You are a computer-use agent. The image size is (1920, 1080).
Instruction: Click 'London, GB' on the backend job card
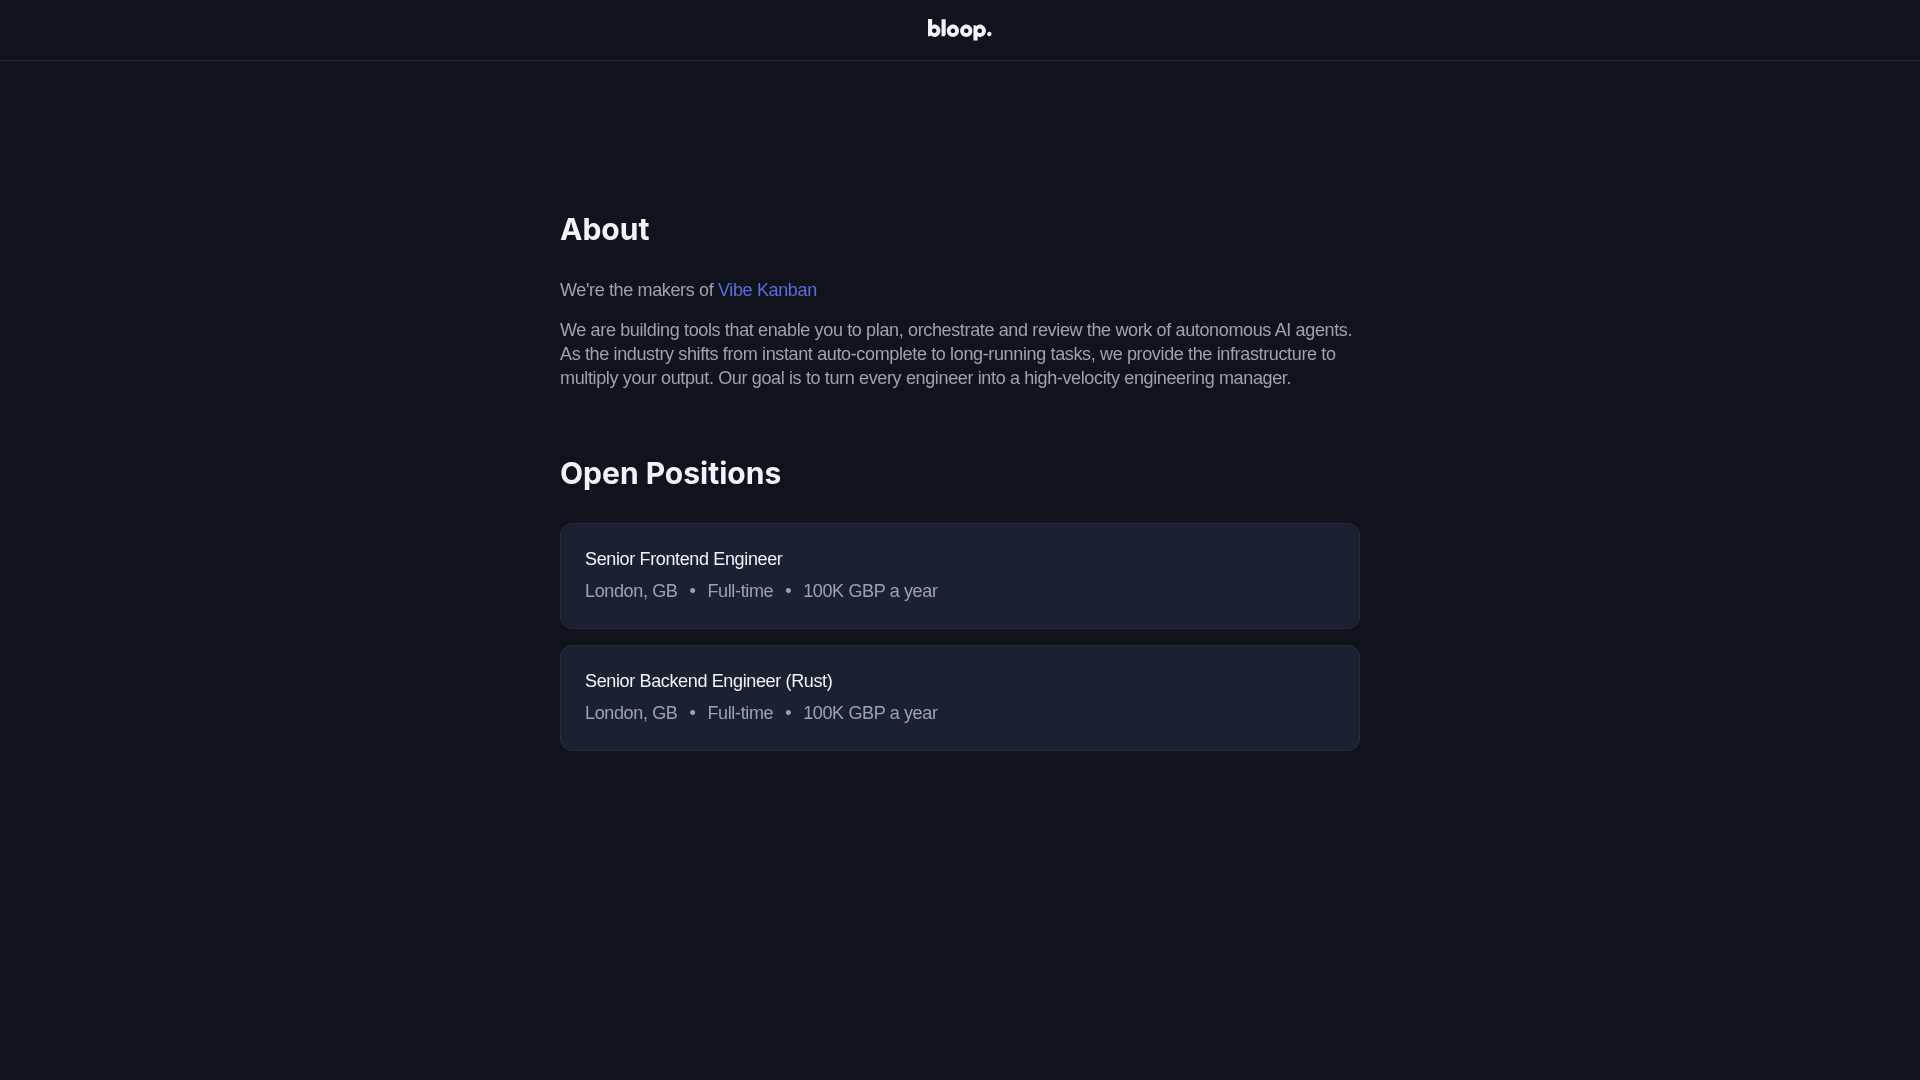pyautogui.click(x=630, y=713)
